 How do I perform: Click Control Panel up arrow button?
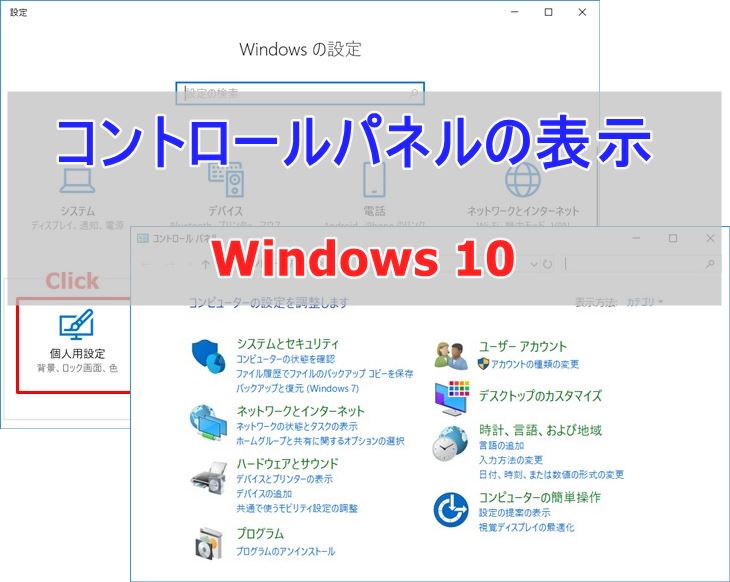pos(205,264)
